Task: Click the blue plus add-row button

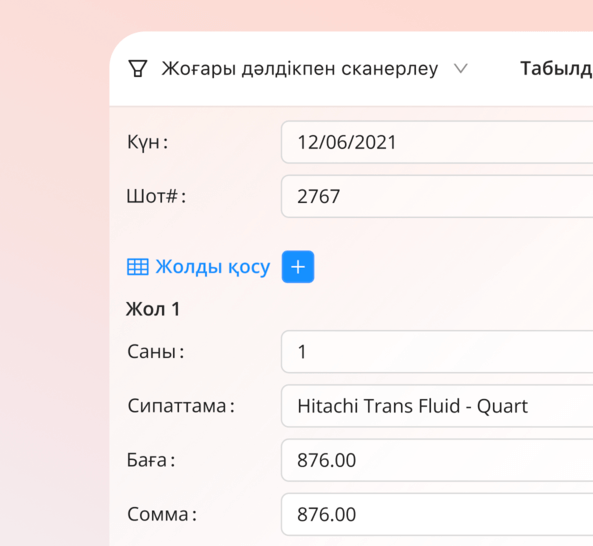Action: [298, 267]
